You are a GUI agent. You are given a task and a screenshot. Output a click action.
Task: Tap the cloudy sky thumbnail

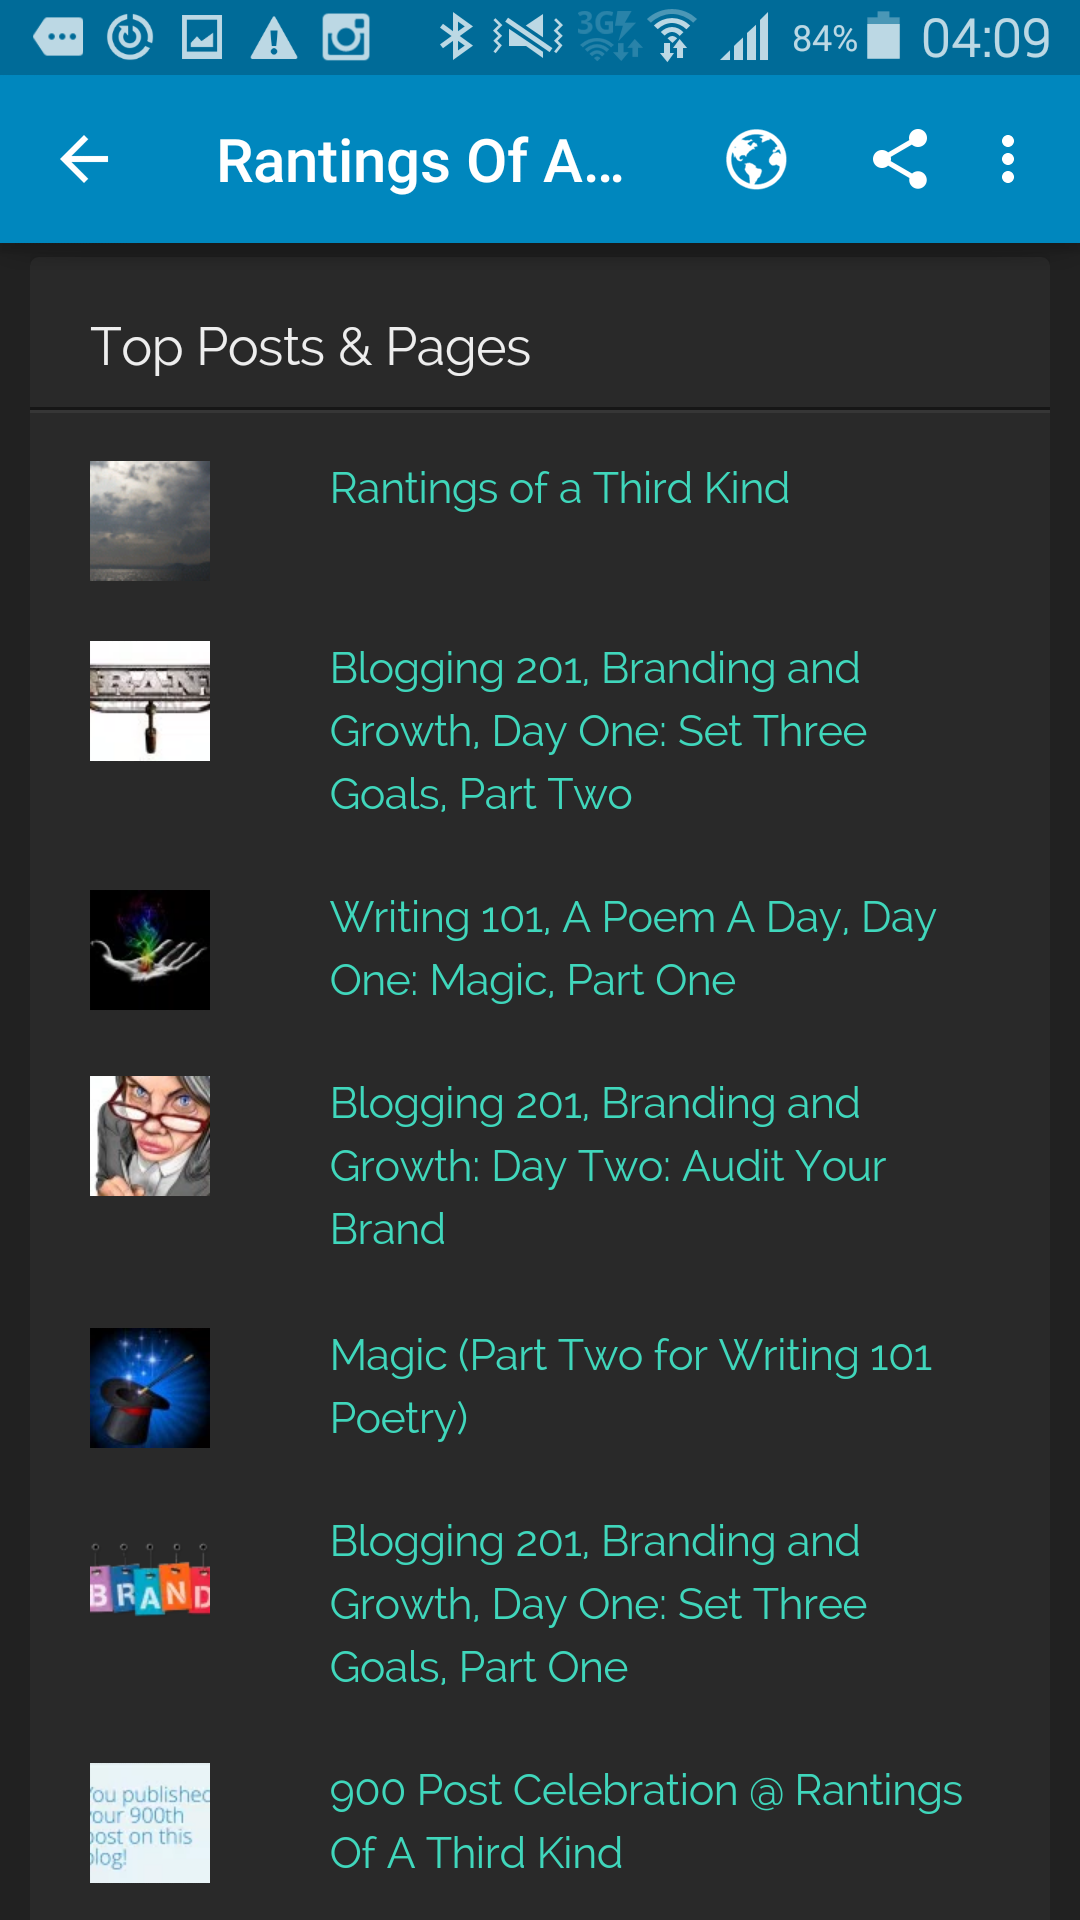click(x=150, y=521)
